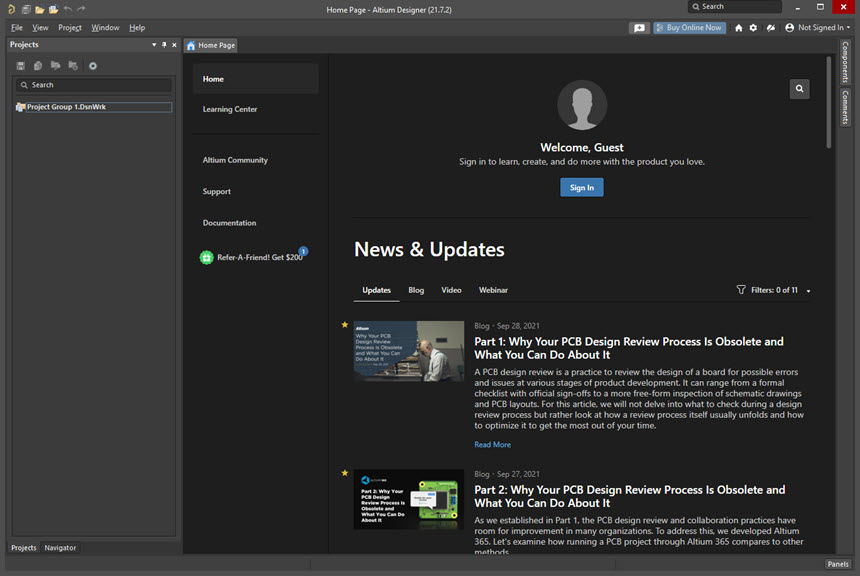
Task: Click the Redo arrow in title bar
Action: [81, 9]
